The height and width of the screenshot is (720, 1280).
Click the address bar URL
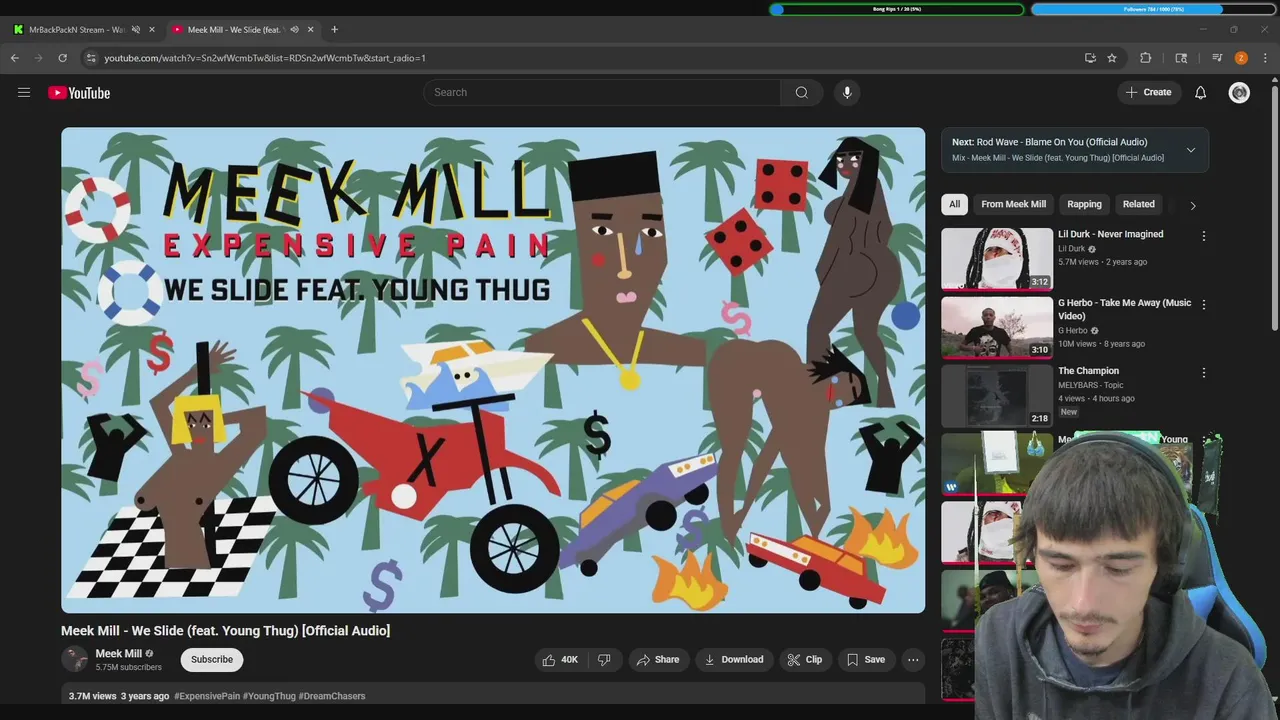click(265, 58)
